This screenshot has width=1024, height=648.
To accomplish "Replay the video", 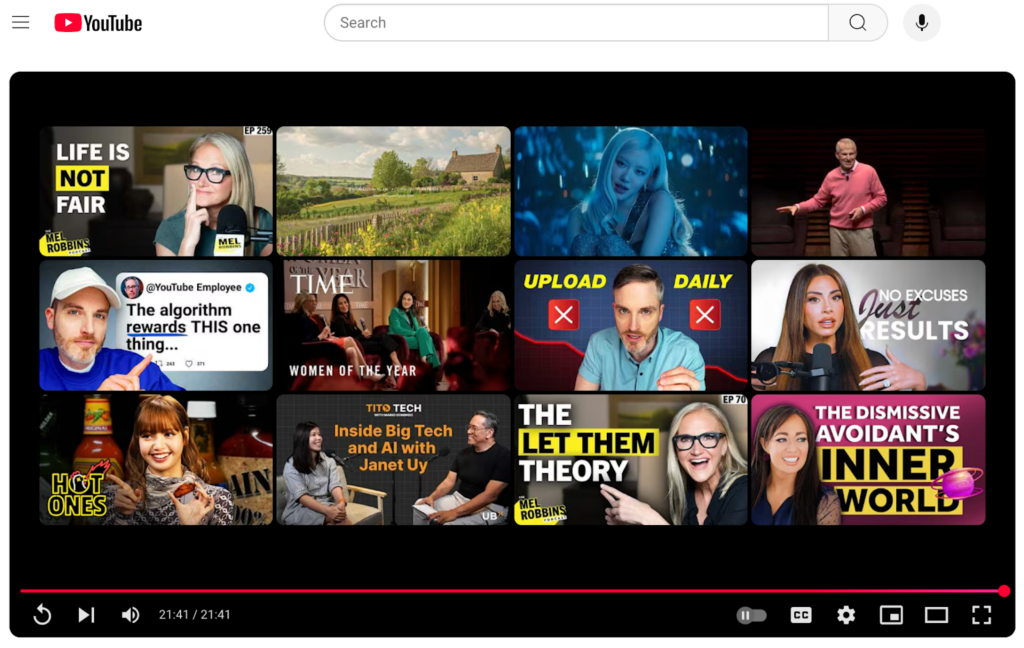I will click(x=42, y=615).
